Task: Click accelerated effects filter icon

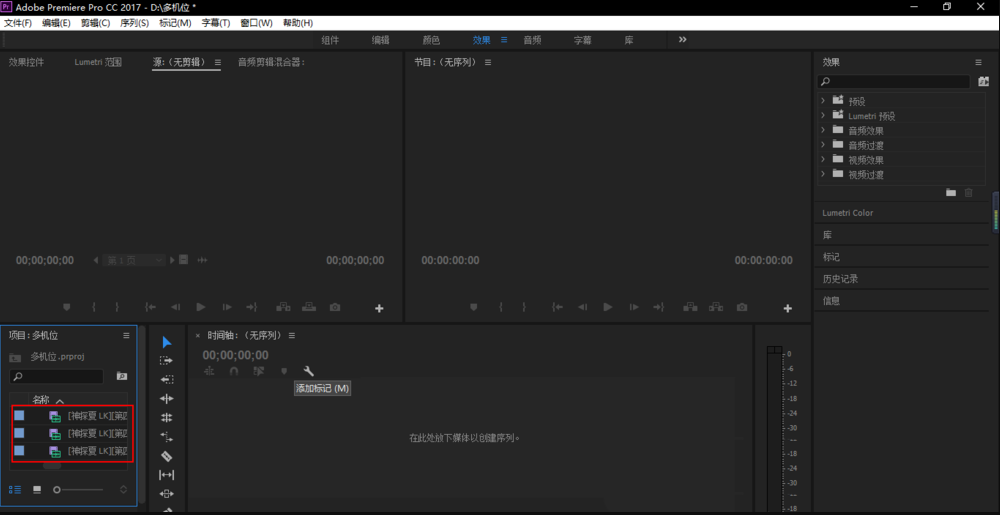Action: point(983,82)
